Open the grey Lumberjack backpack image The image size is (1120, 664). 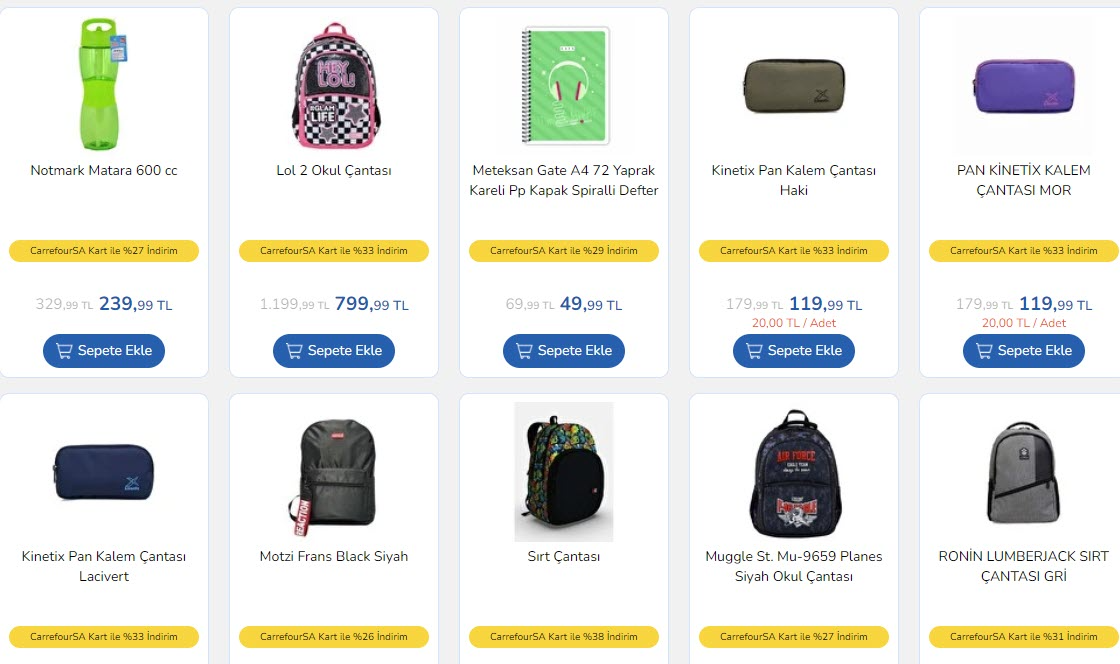pos(1024,473)
